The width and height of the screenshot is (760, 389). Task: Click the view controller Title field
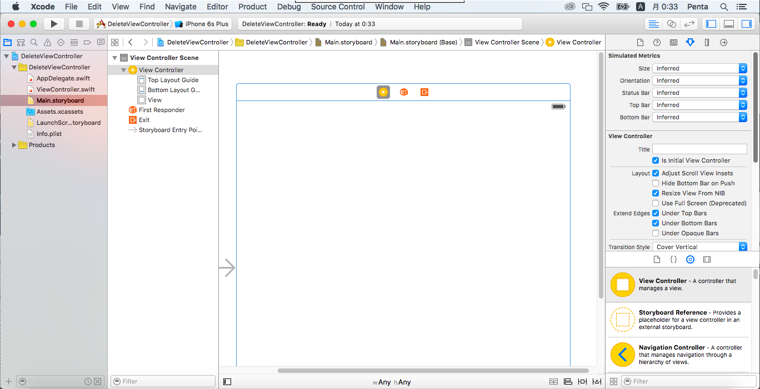pos(699,149)
